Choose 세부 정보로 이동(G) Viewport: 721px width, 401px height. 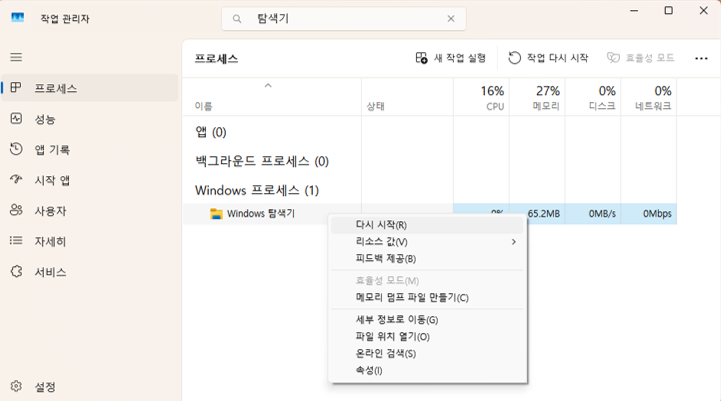(x=427, y=320)
